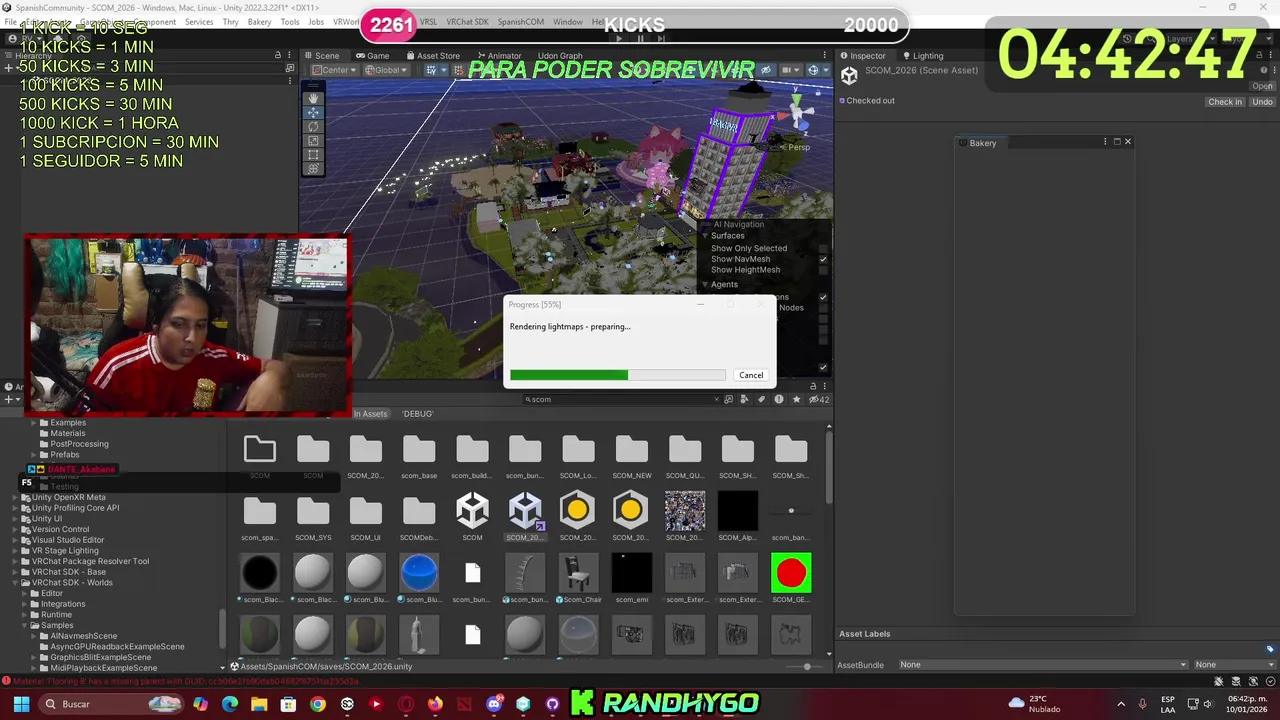
Task: Switch to the Lighting tab
Action: click(922, 56)
